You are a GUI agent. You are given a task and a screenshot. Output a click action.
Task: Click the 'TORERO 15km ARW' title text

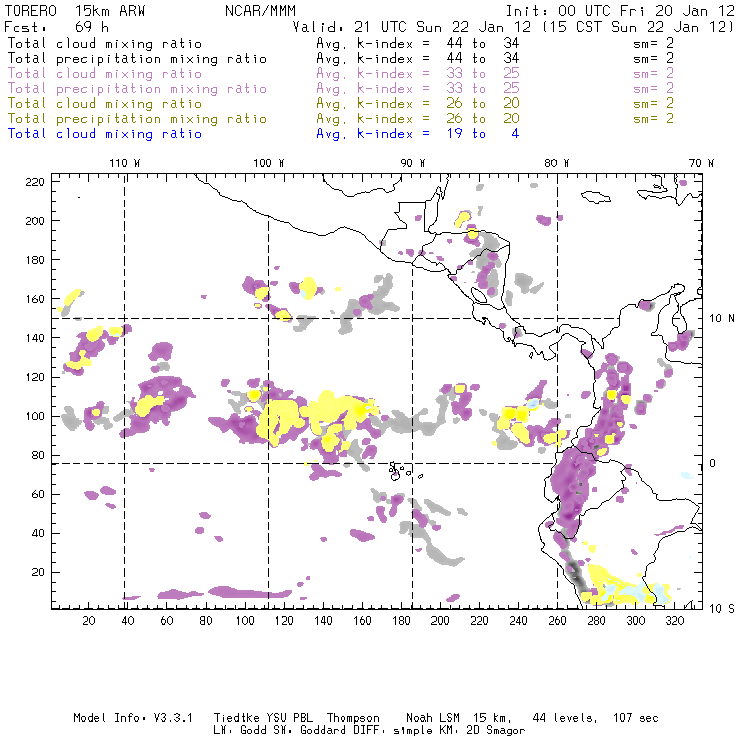(x=75, y=11)
